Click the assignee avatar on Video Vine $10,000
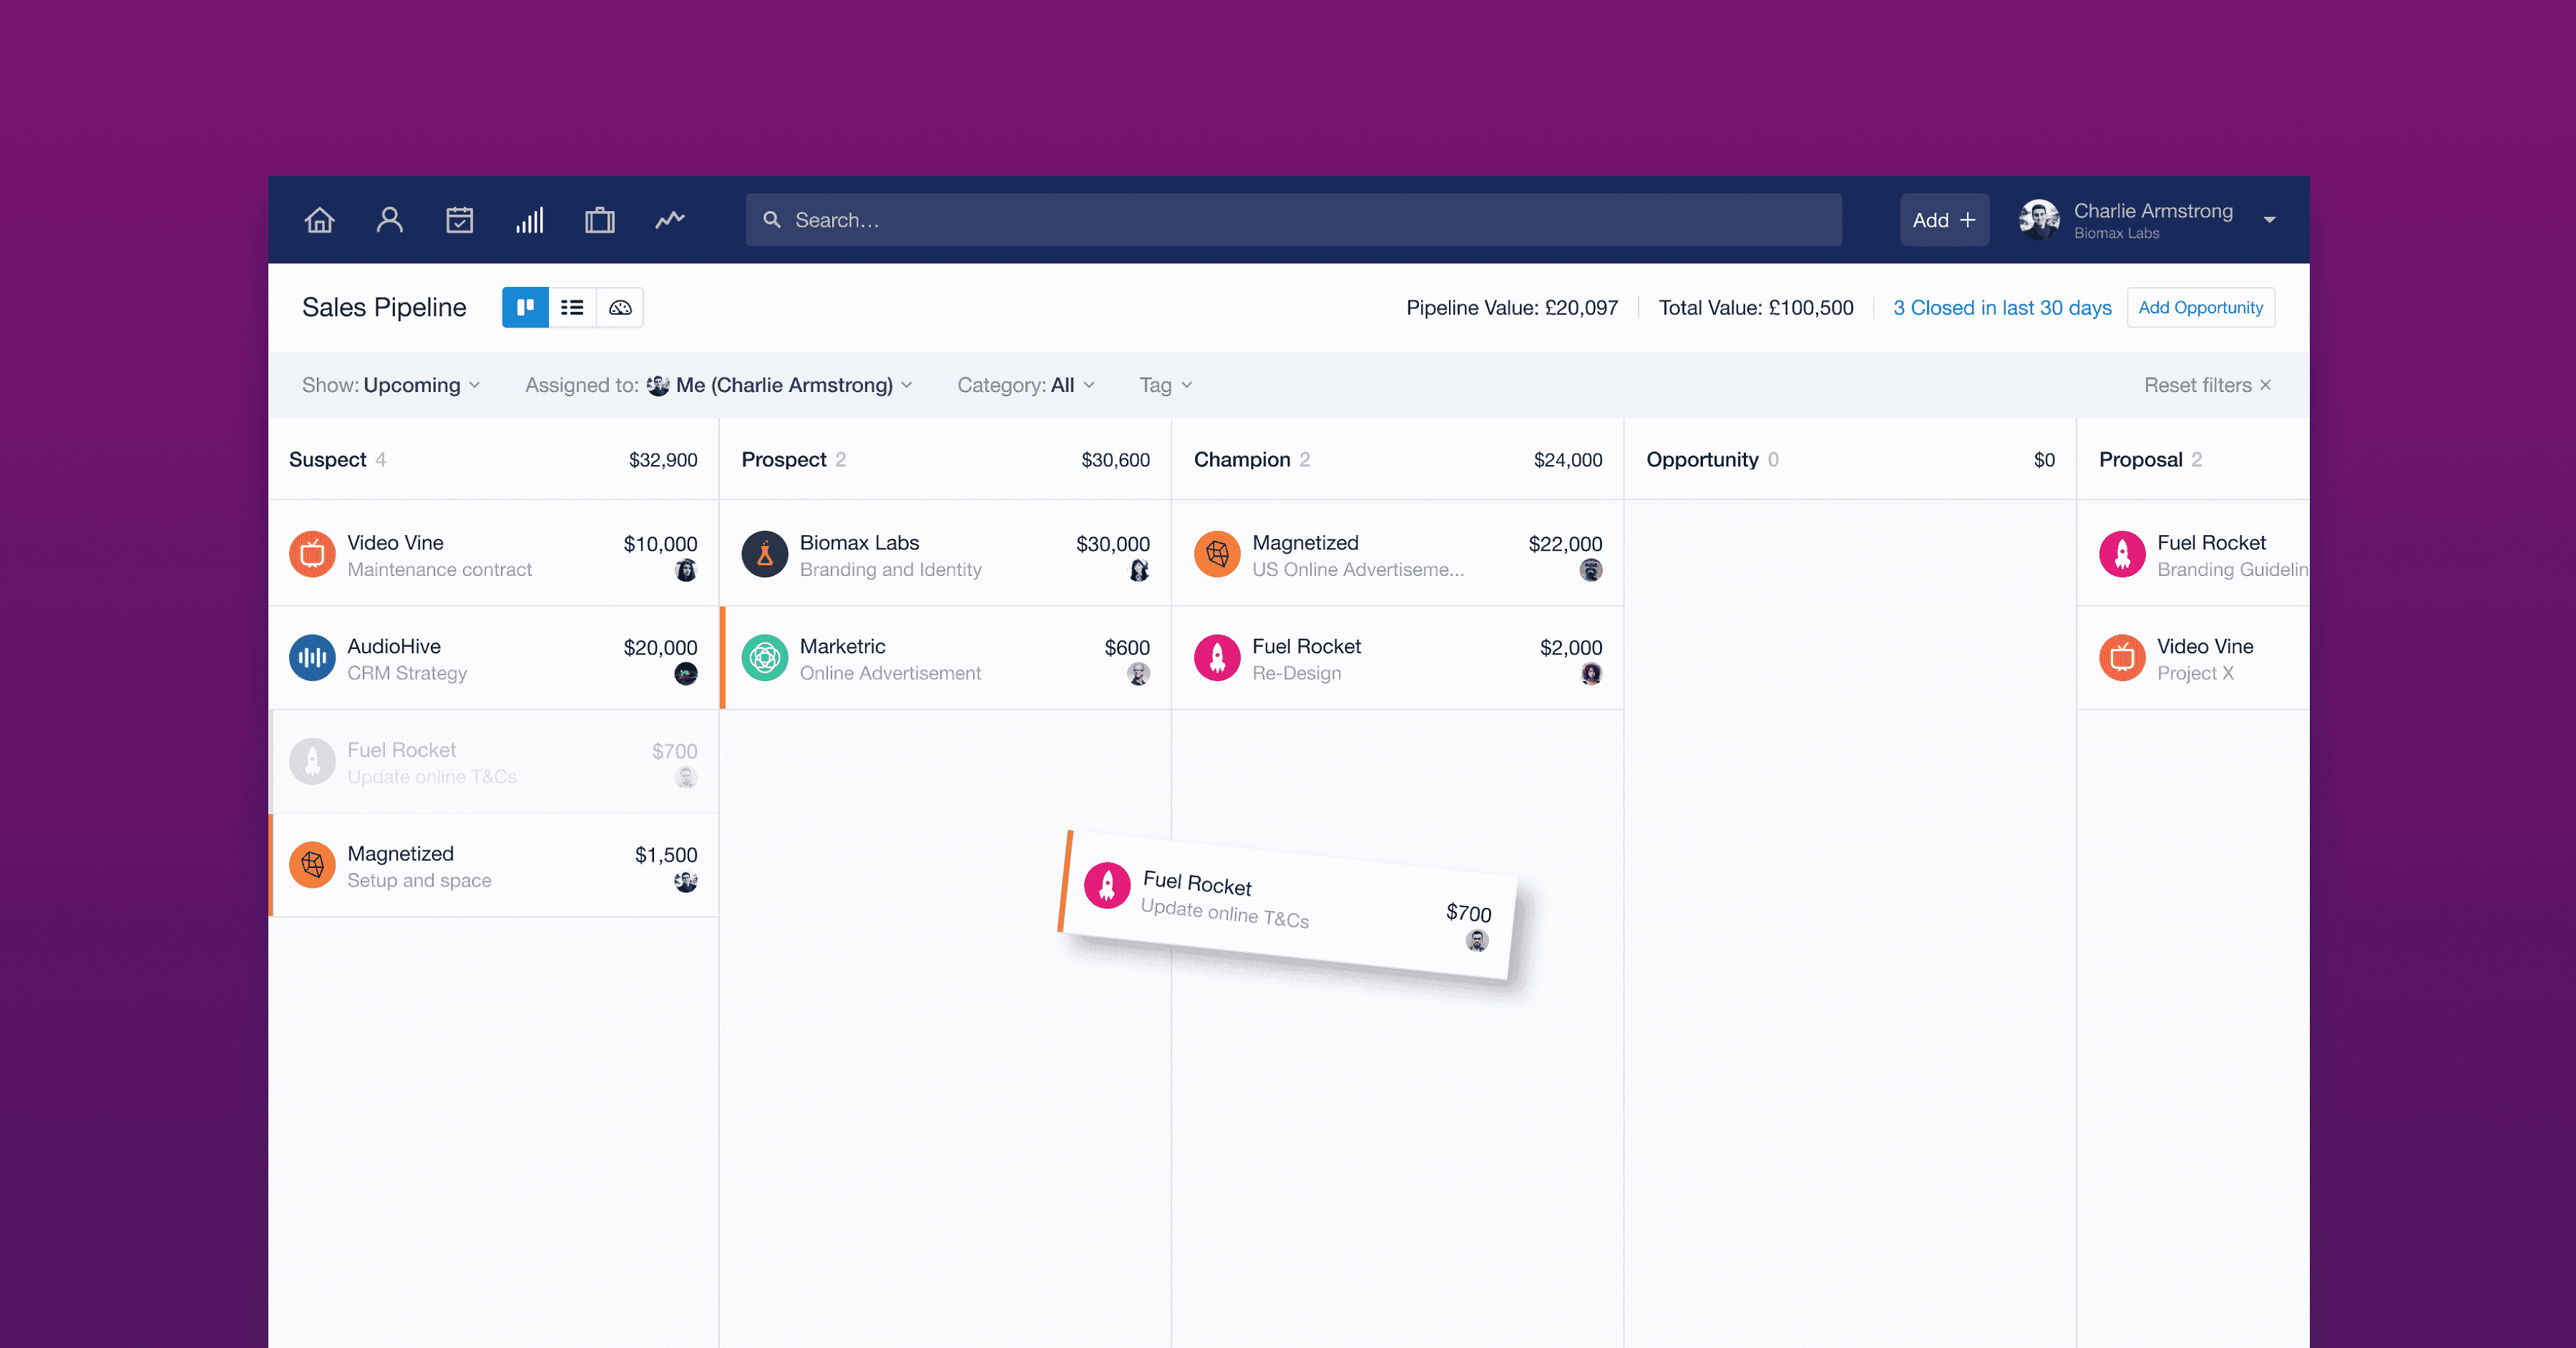 coord(685,571)
